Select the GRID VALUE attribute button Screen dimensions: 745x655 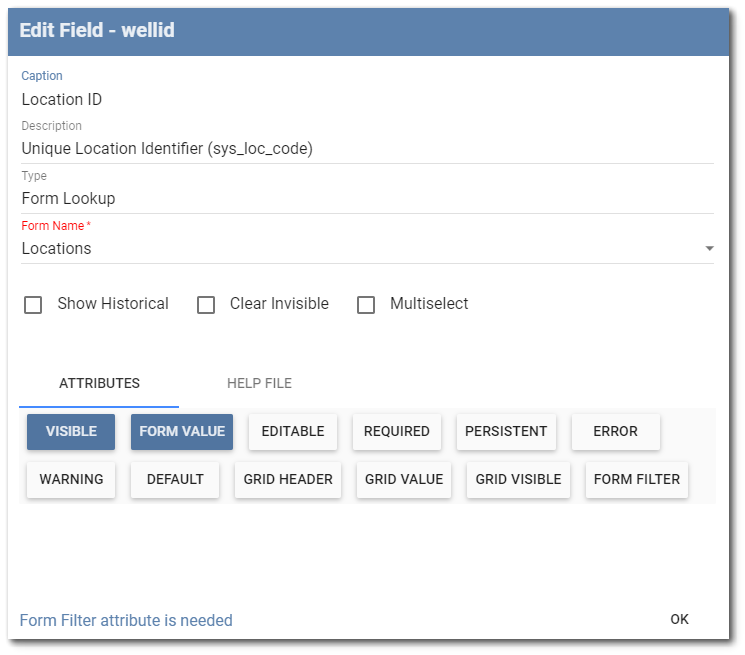[x=404, y=479]
